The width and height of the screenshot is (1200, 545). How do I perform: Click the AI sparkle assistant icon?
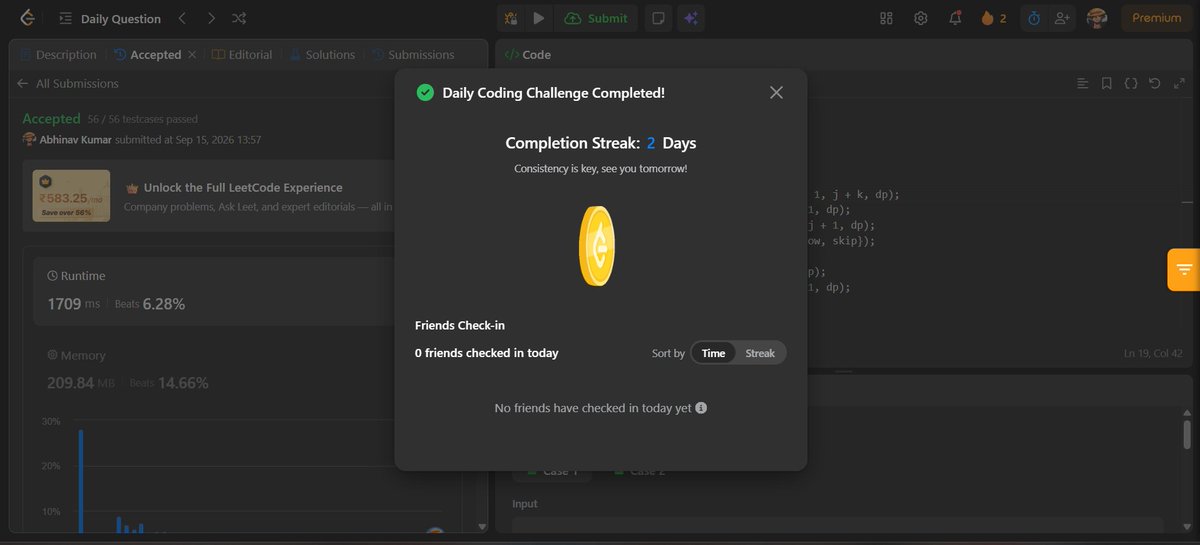click(689, 18)
